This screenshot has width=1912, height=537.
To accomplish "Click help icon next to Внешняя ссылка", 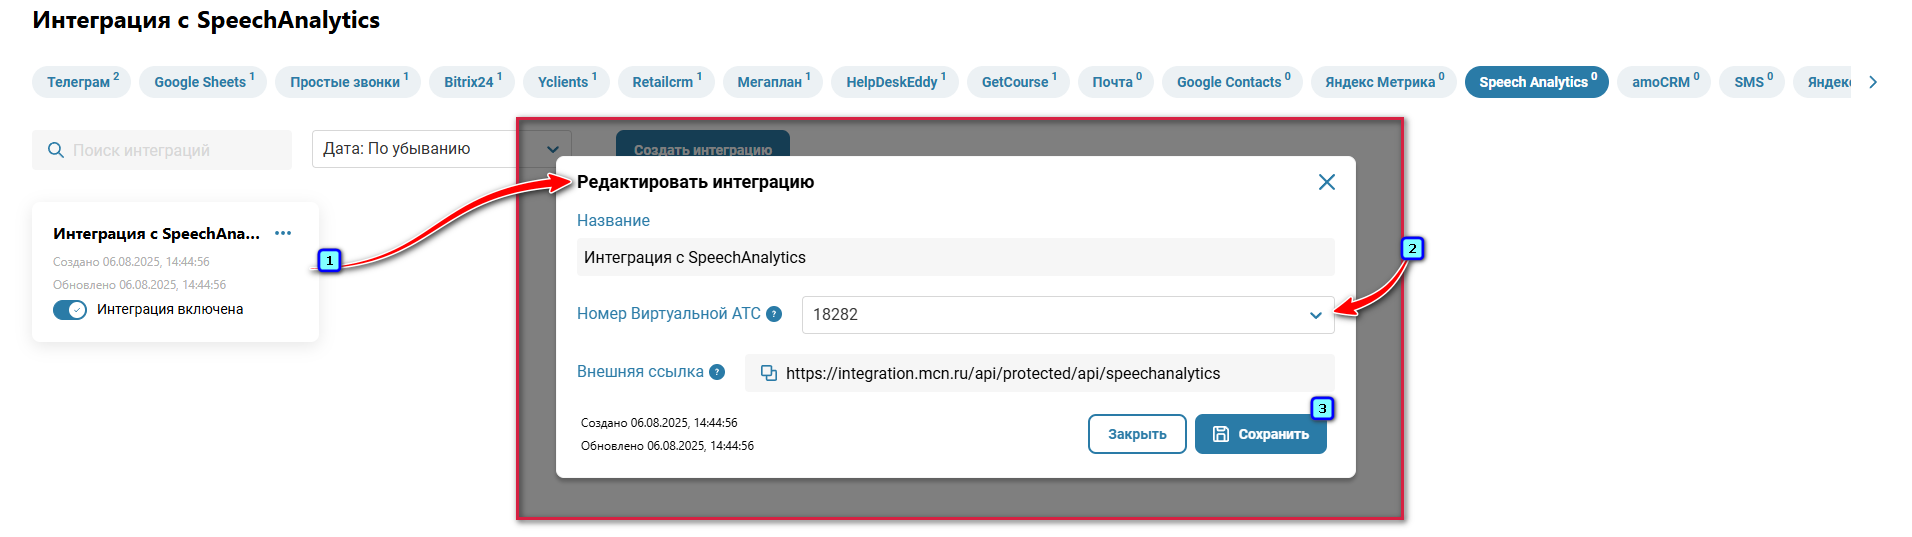I will (717, 372).
